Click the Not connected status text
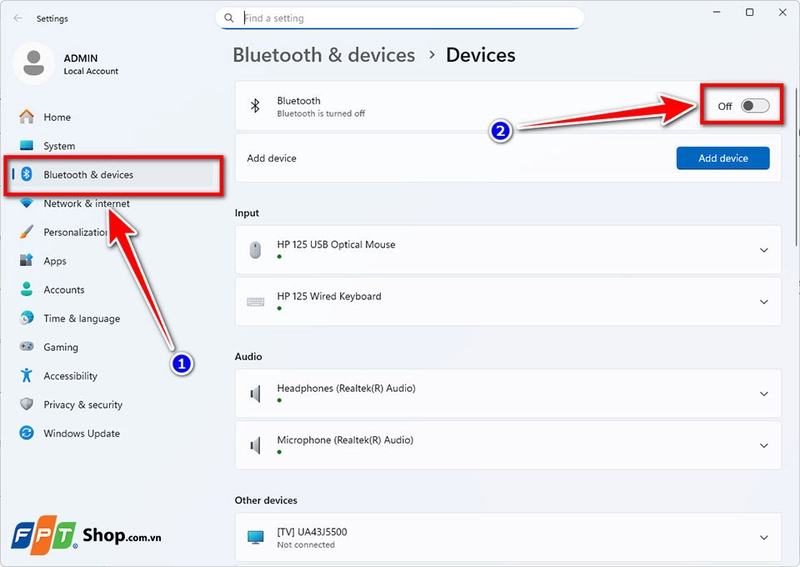The width and height of the screenshot is (800, 567). pos(306,545)
